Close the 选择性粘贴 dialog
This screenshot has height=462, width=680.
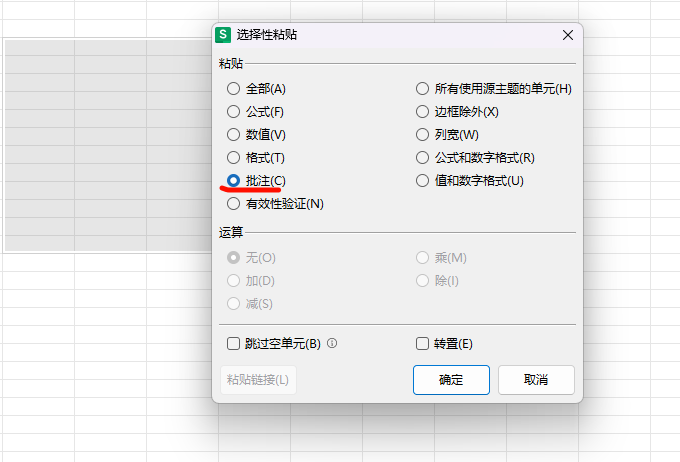click(568, 35)
